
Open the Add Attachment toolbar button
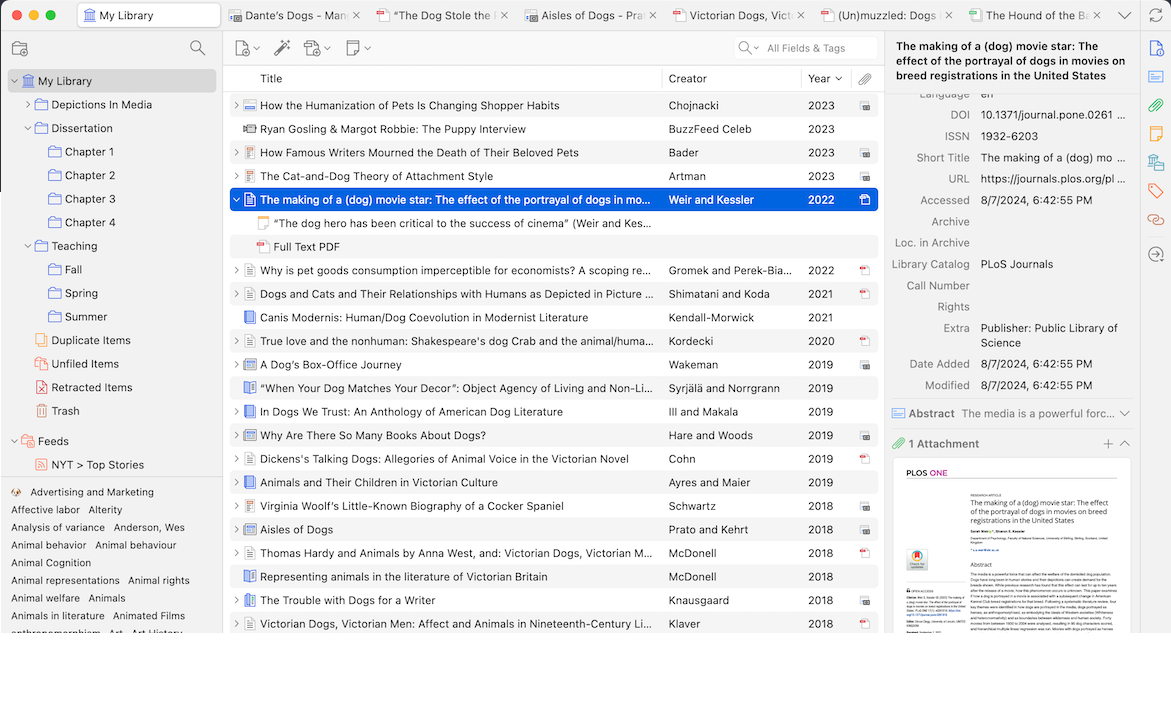317,48
